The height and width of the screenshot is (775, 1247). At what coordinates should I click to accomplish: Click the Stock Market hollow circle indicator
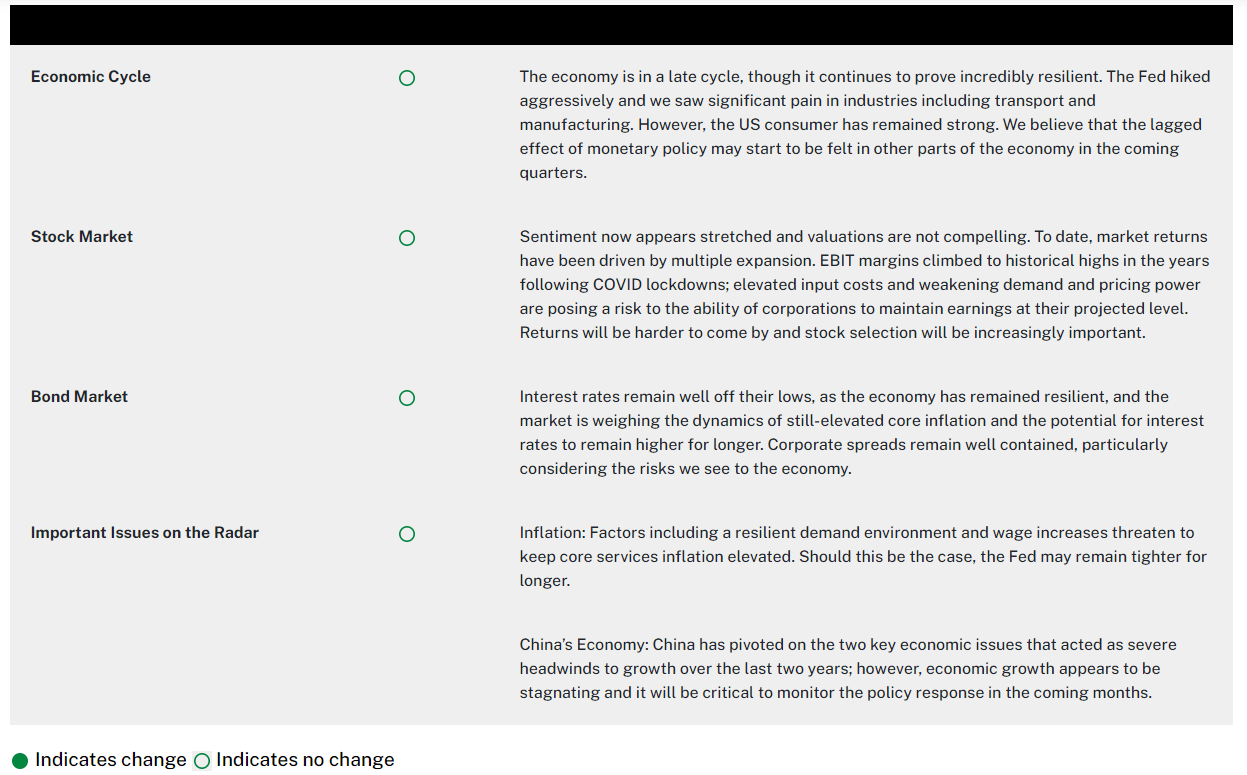[407, 238]
